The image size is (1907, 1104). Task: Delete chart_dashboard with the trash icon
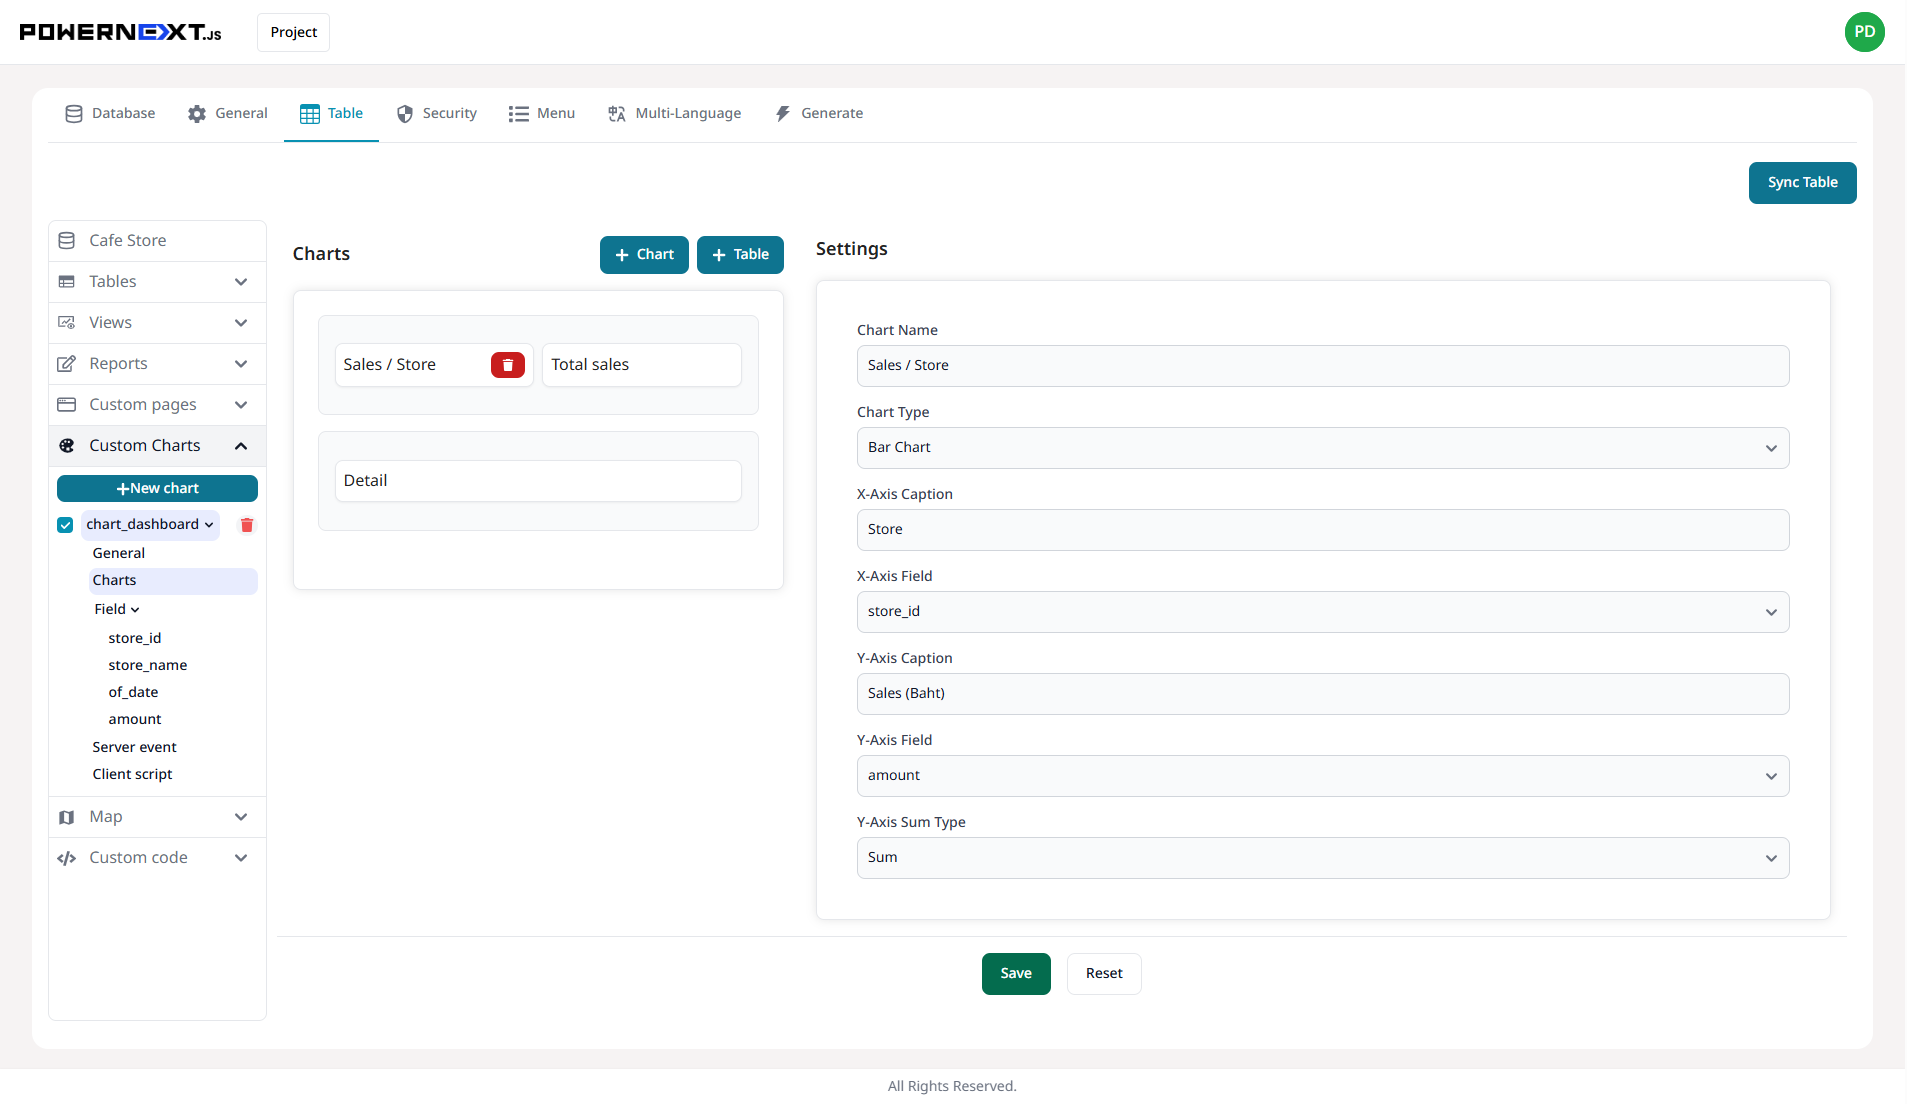pyautogui.click(x=247, y=525)
